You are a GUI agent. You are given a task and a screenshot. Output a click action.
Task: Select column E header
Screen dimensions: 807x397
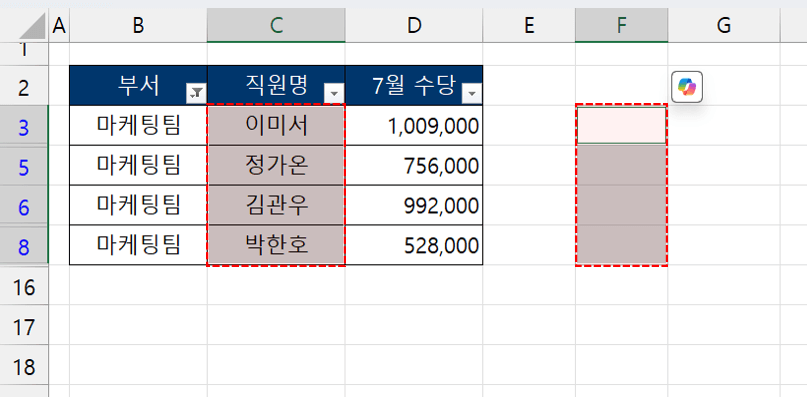click(529, 26)
